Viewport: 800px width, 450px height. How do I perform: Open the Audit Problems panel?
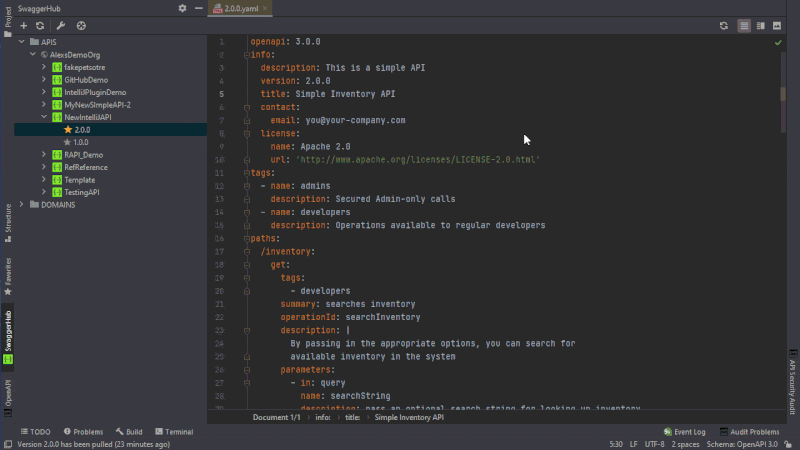click(x=749, y=432)
